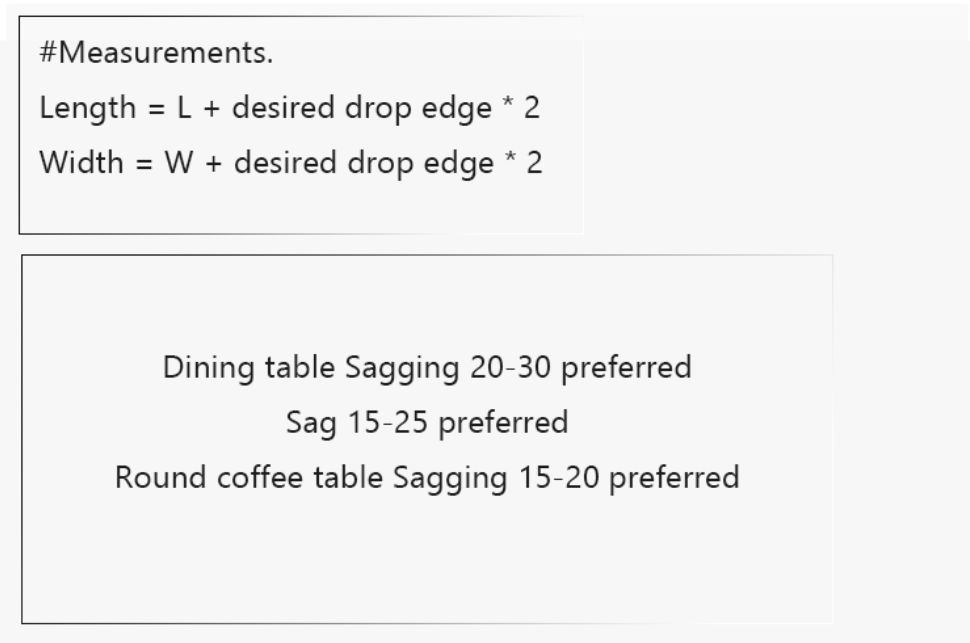Click the Round coffee table Sagging line

pos(427,477)
